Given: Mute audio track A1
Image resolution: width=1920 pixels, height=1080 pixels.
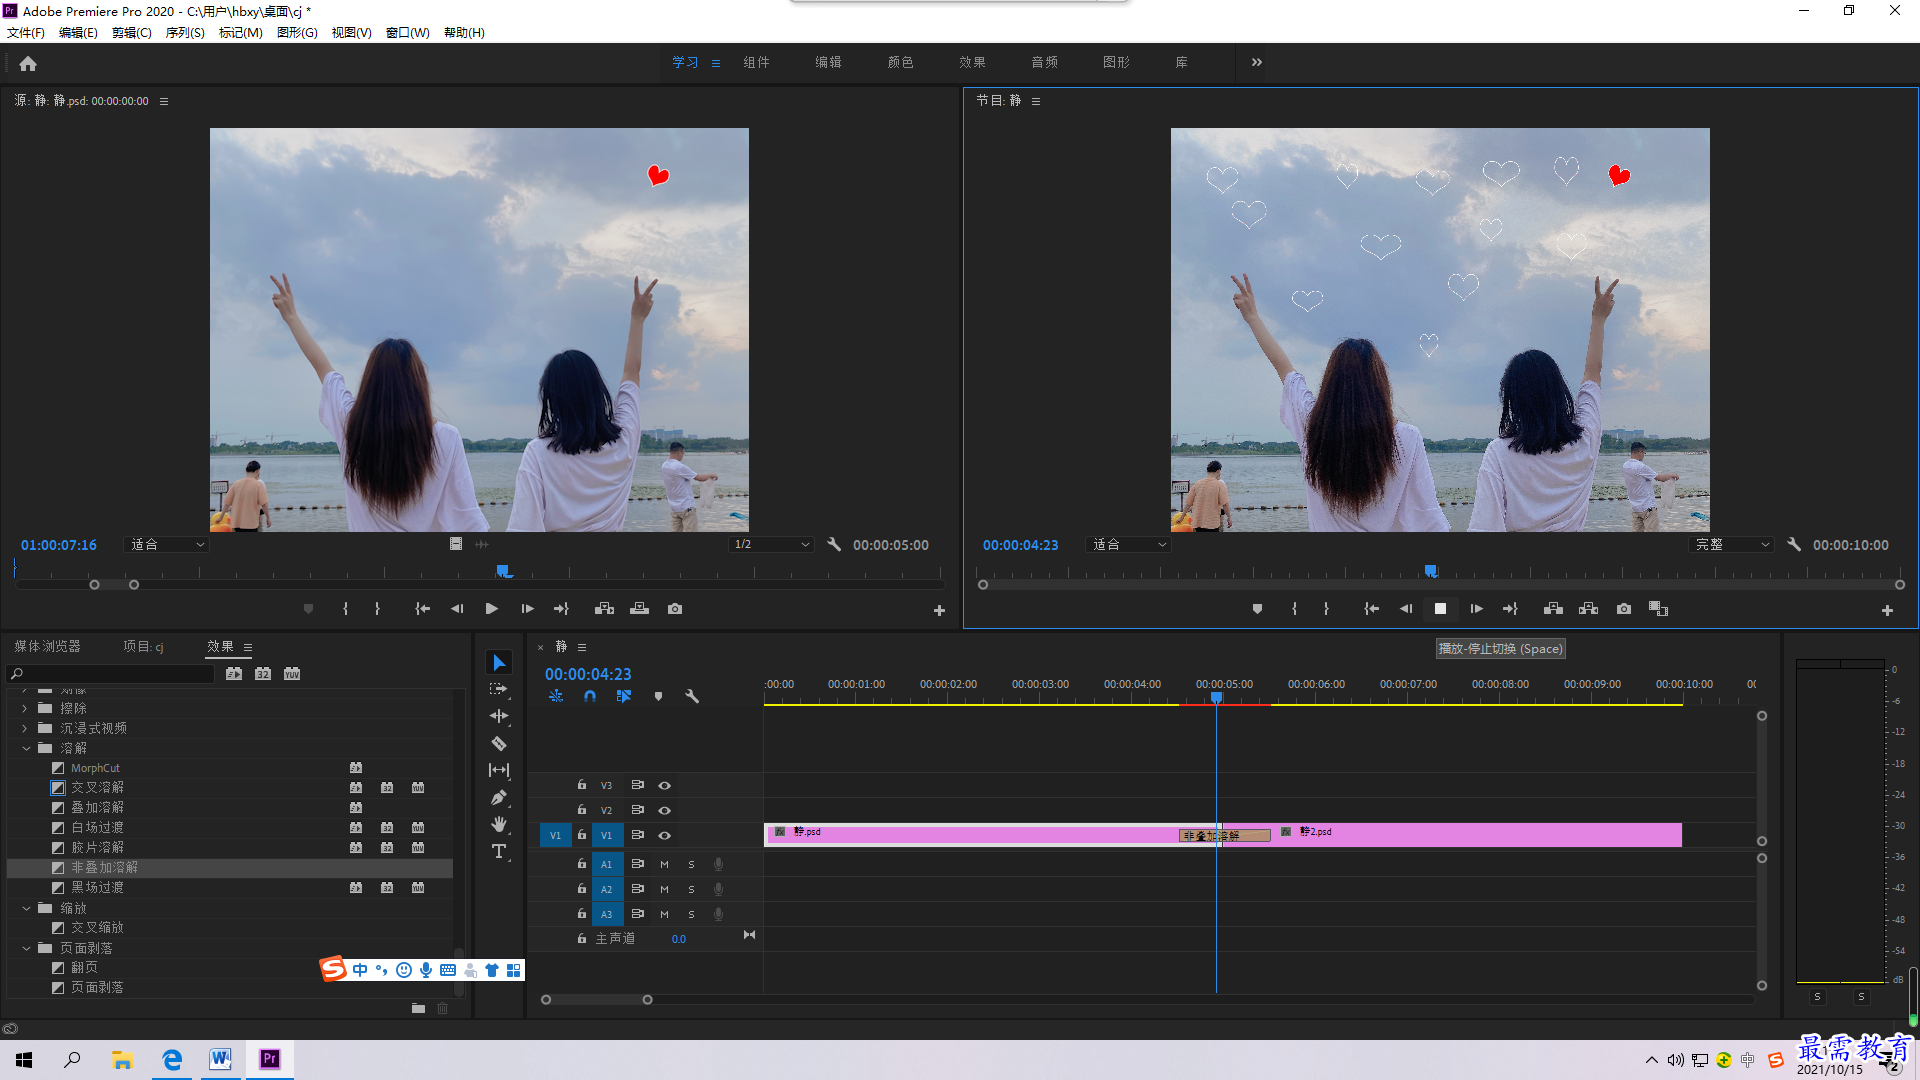Looking at the screenshot, I should point(664,865).
